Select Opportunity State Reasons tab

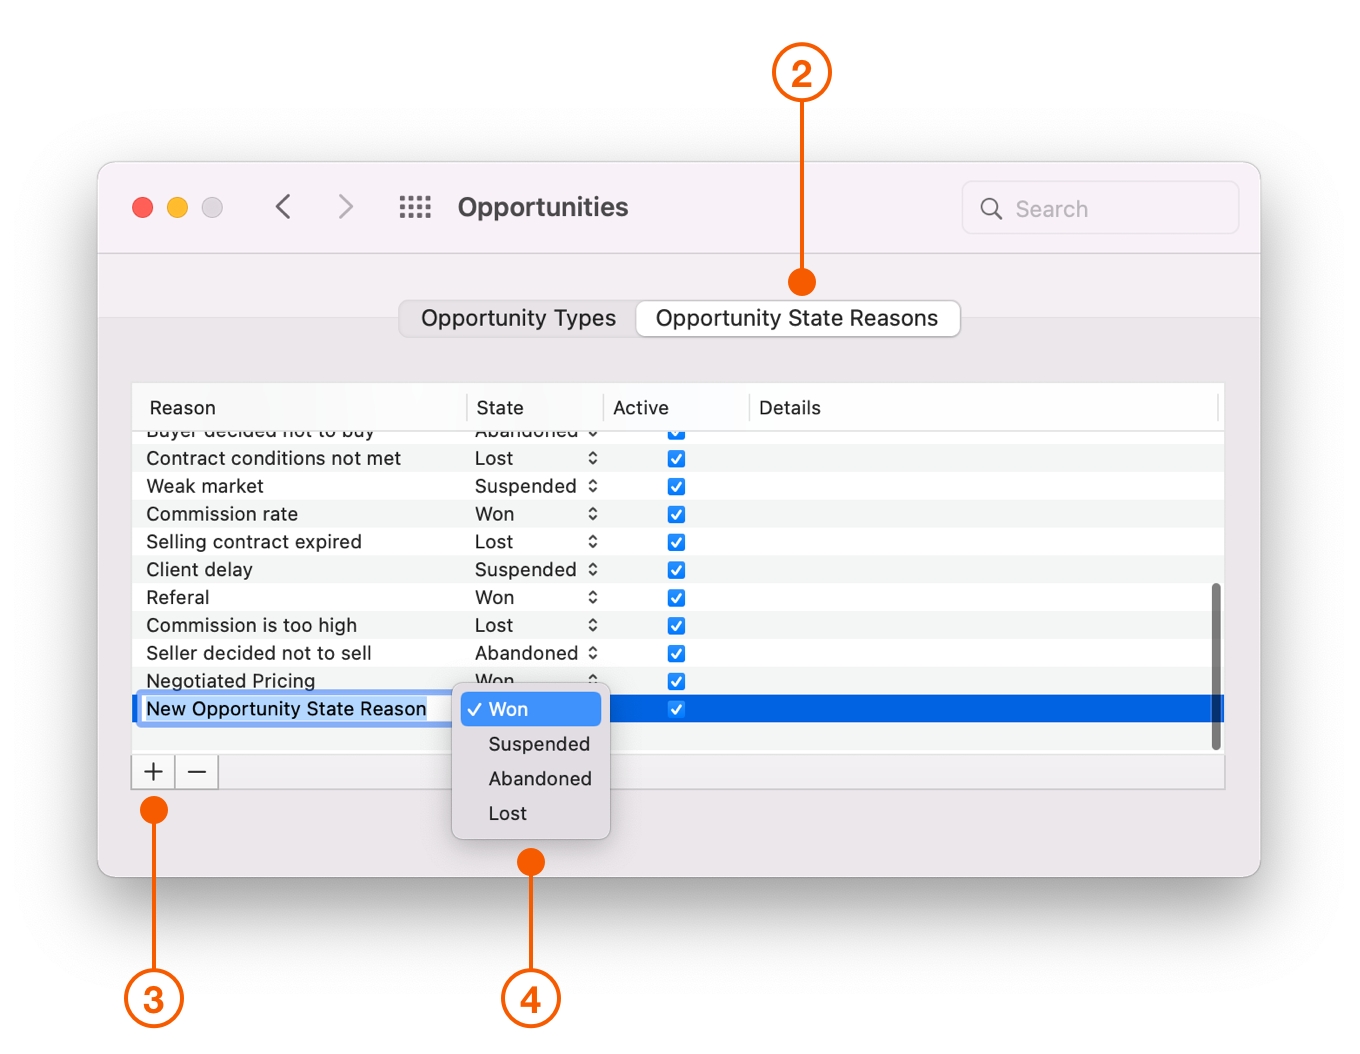tap(797, 318)
